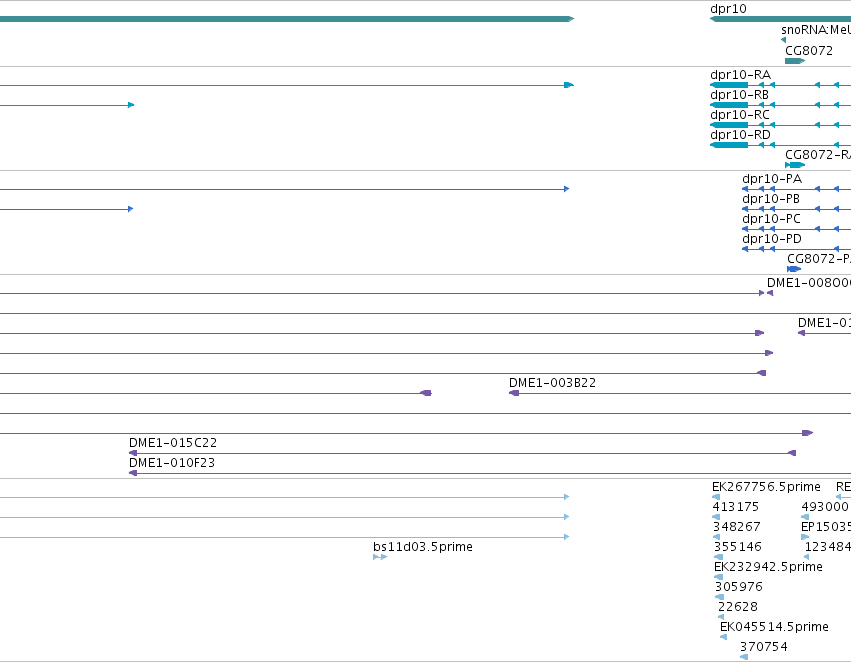Image resolution: width=851 pixels, height=662 pixels.
Task: Open the EK267756.5prime EST
Action: (x=716, y=497)
